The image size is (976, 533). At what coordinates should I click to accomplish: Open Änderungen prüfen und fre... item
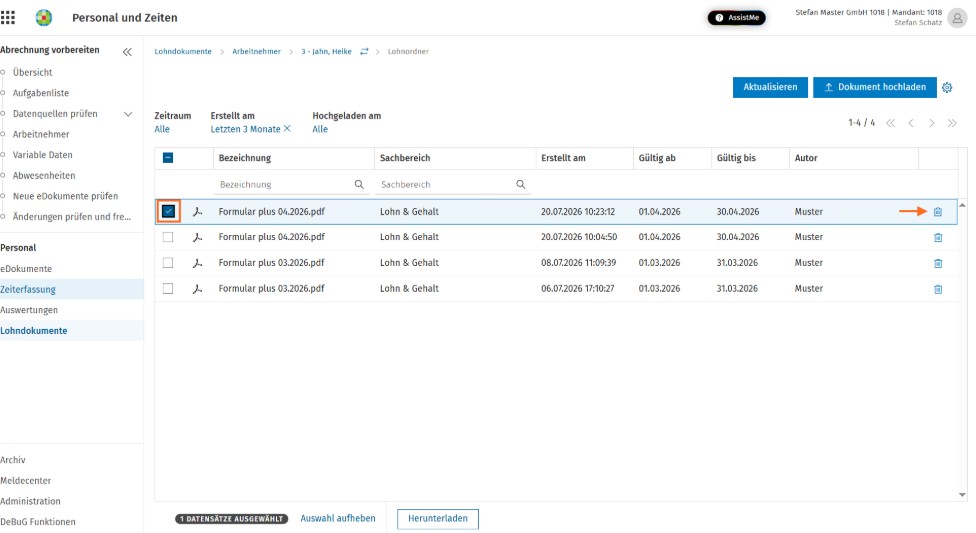(x=72, y=217)
